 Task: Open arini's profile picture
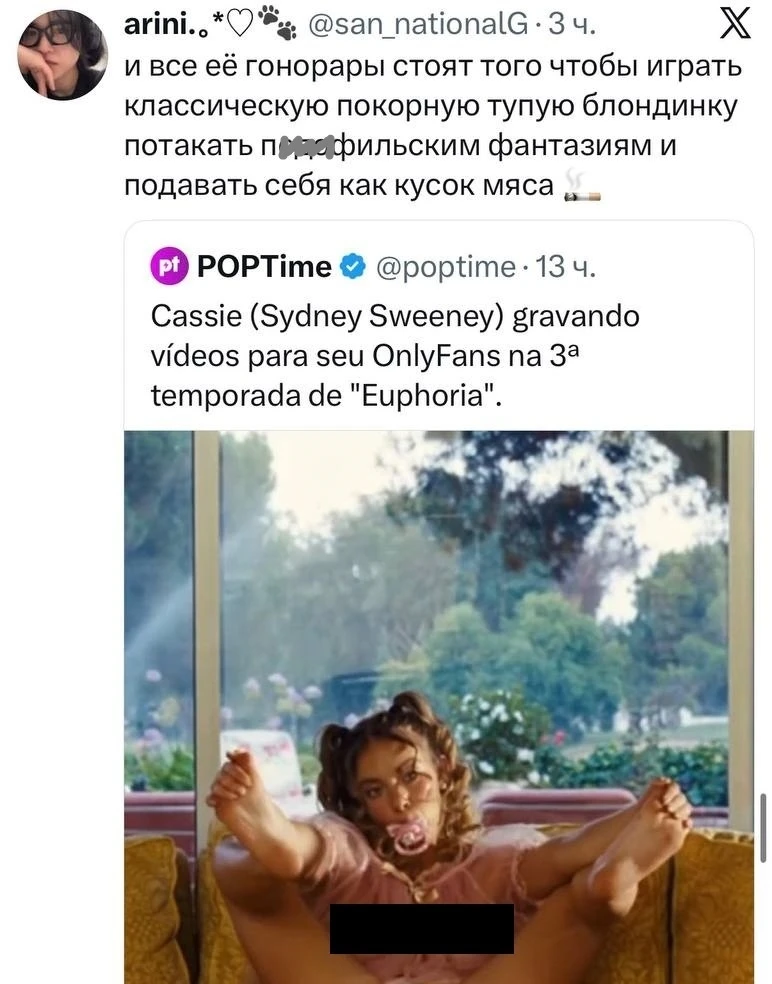coord(62,55)
